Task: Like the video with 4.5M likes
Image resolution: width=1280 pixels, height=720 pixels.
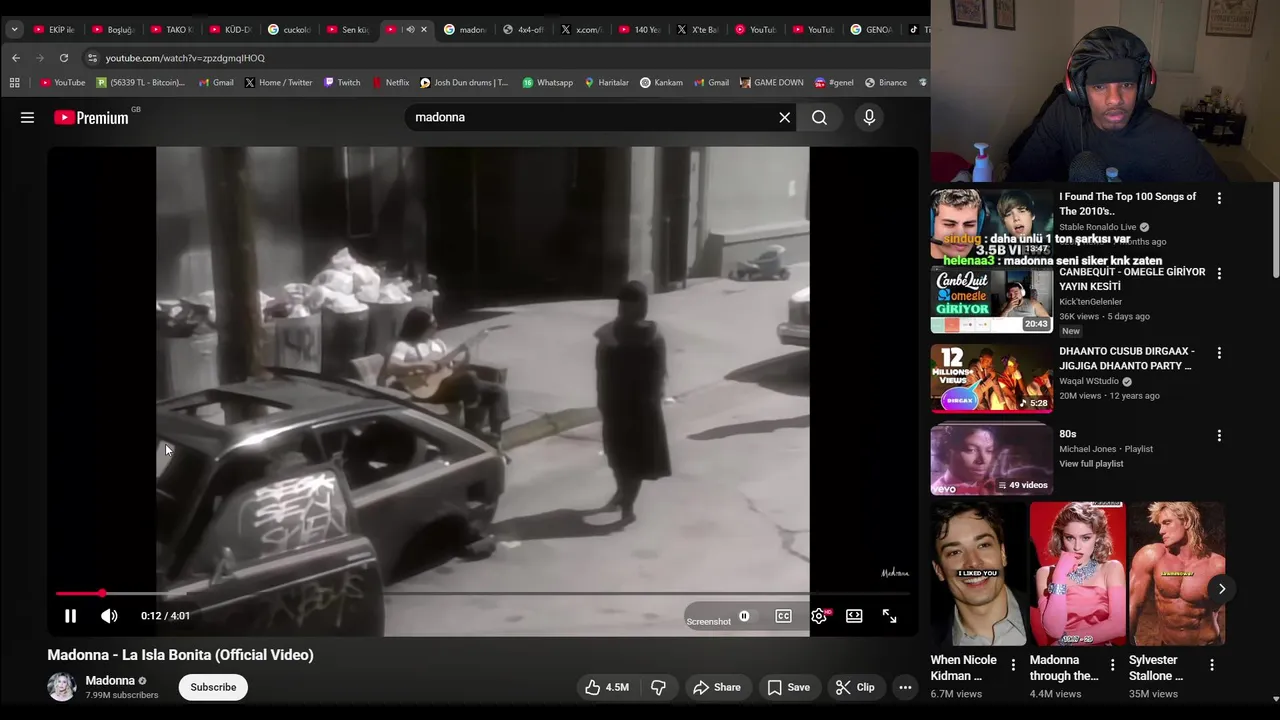Action: pyautogui.click(x=607, y=687)
